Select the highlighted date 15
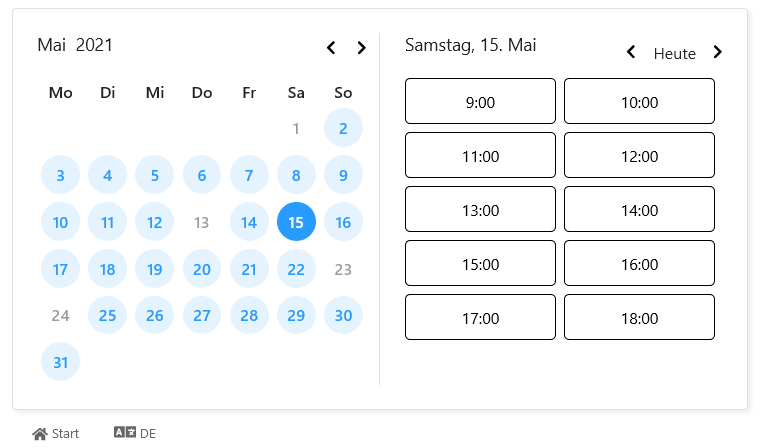Screen dimensions: 760x447 tap(296, 222)
